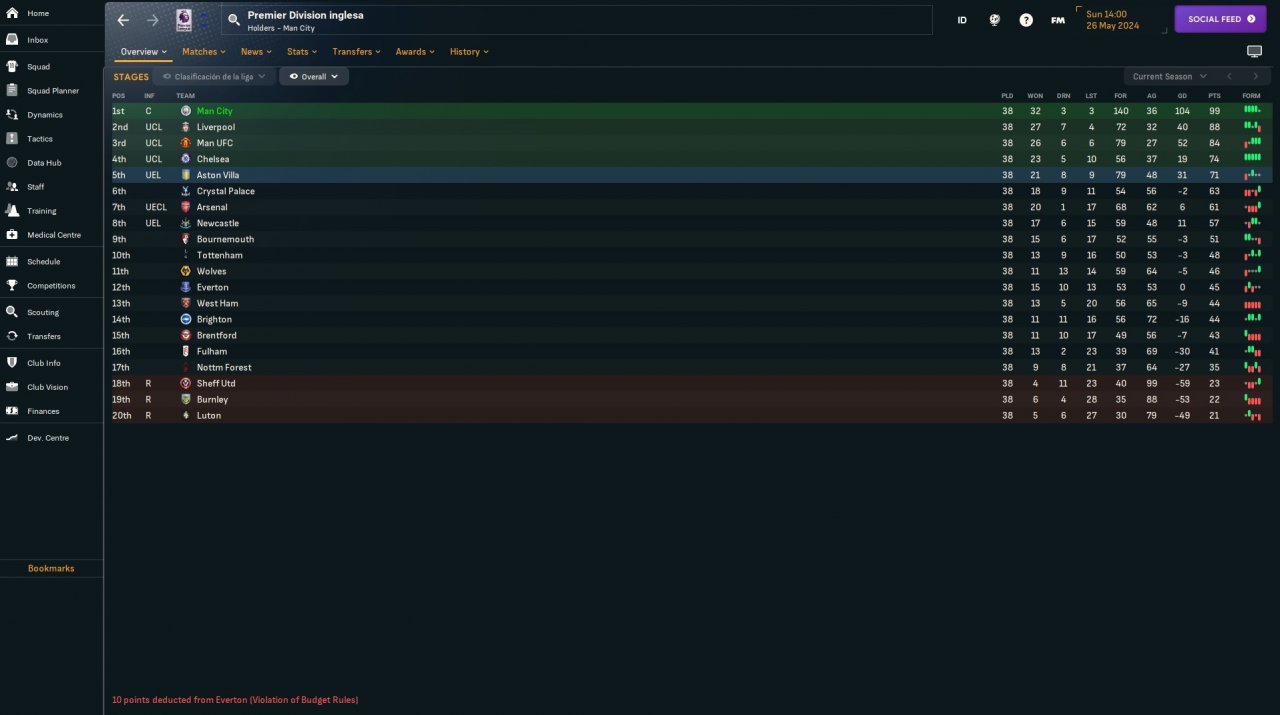Click Everton points deduction note

click(x=235, y=700)
